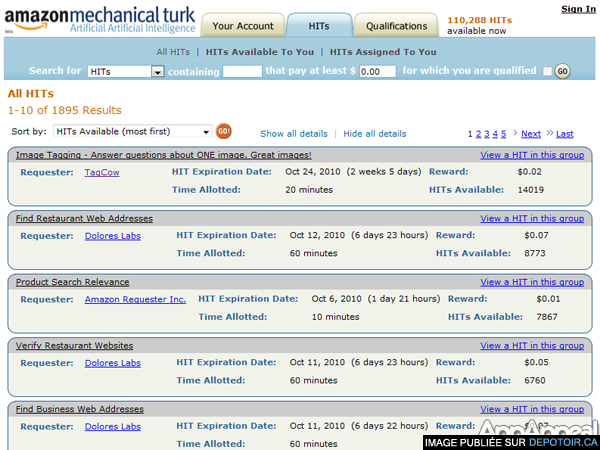600x450 pixels.
Task: Open Find Restaurant Web Addresses title
Action: click(x=84, y=218)
